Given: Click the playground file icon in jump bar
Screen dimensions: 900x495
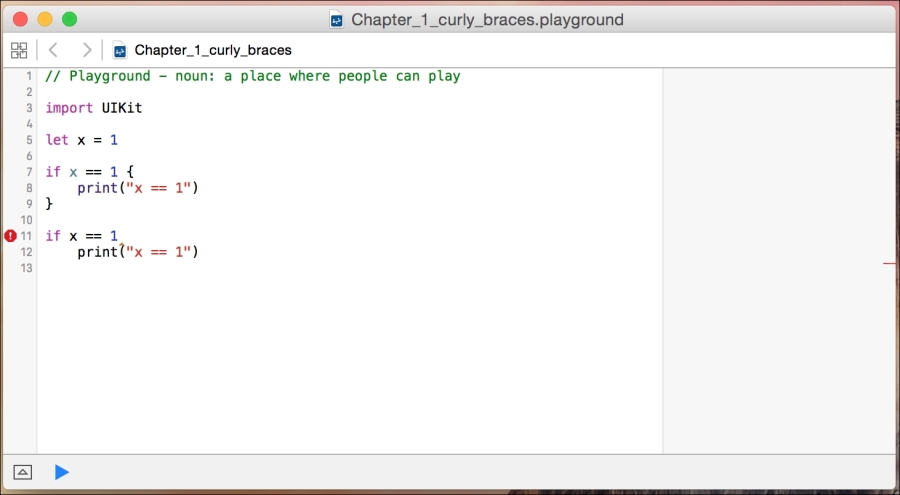Looking at the screenshot, I should click(119, 51).
